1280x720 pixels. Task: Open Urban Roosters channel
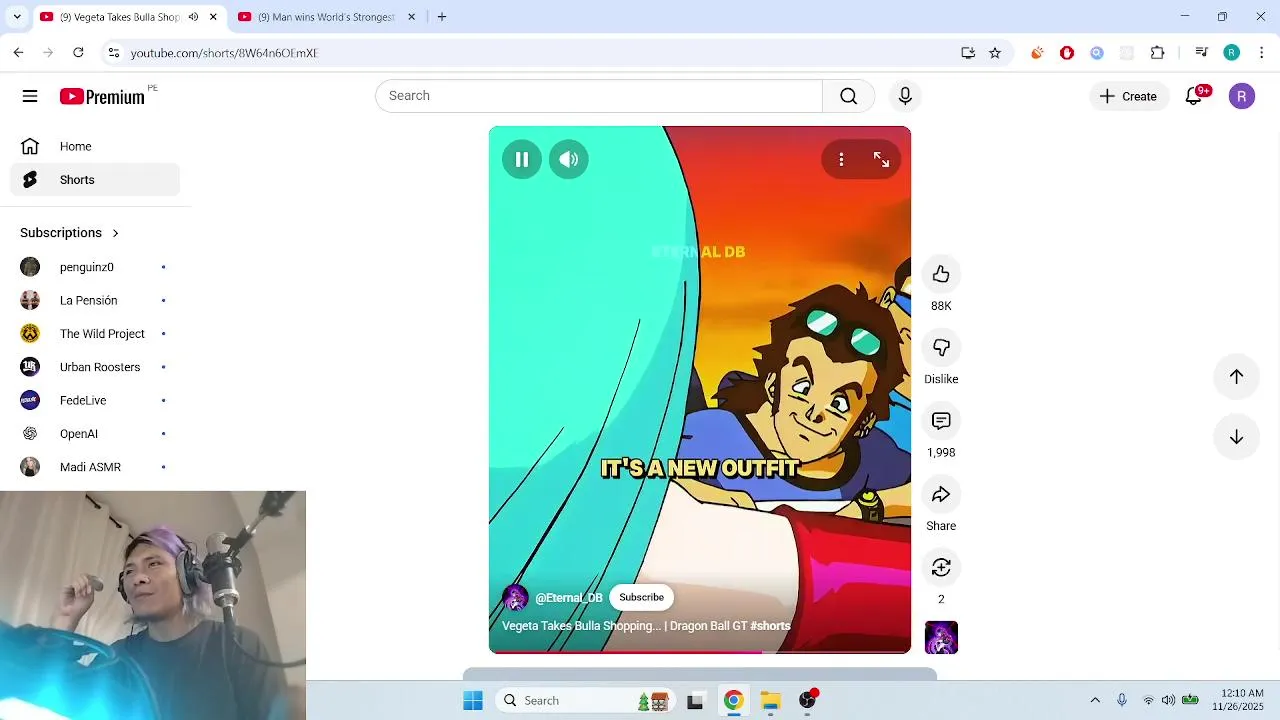(95, 367)
